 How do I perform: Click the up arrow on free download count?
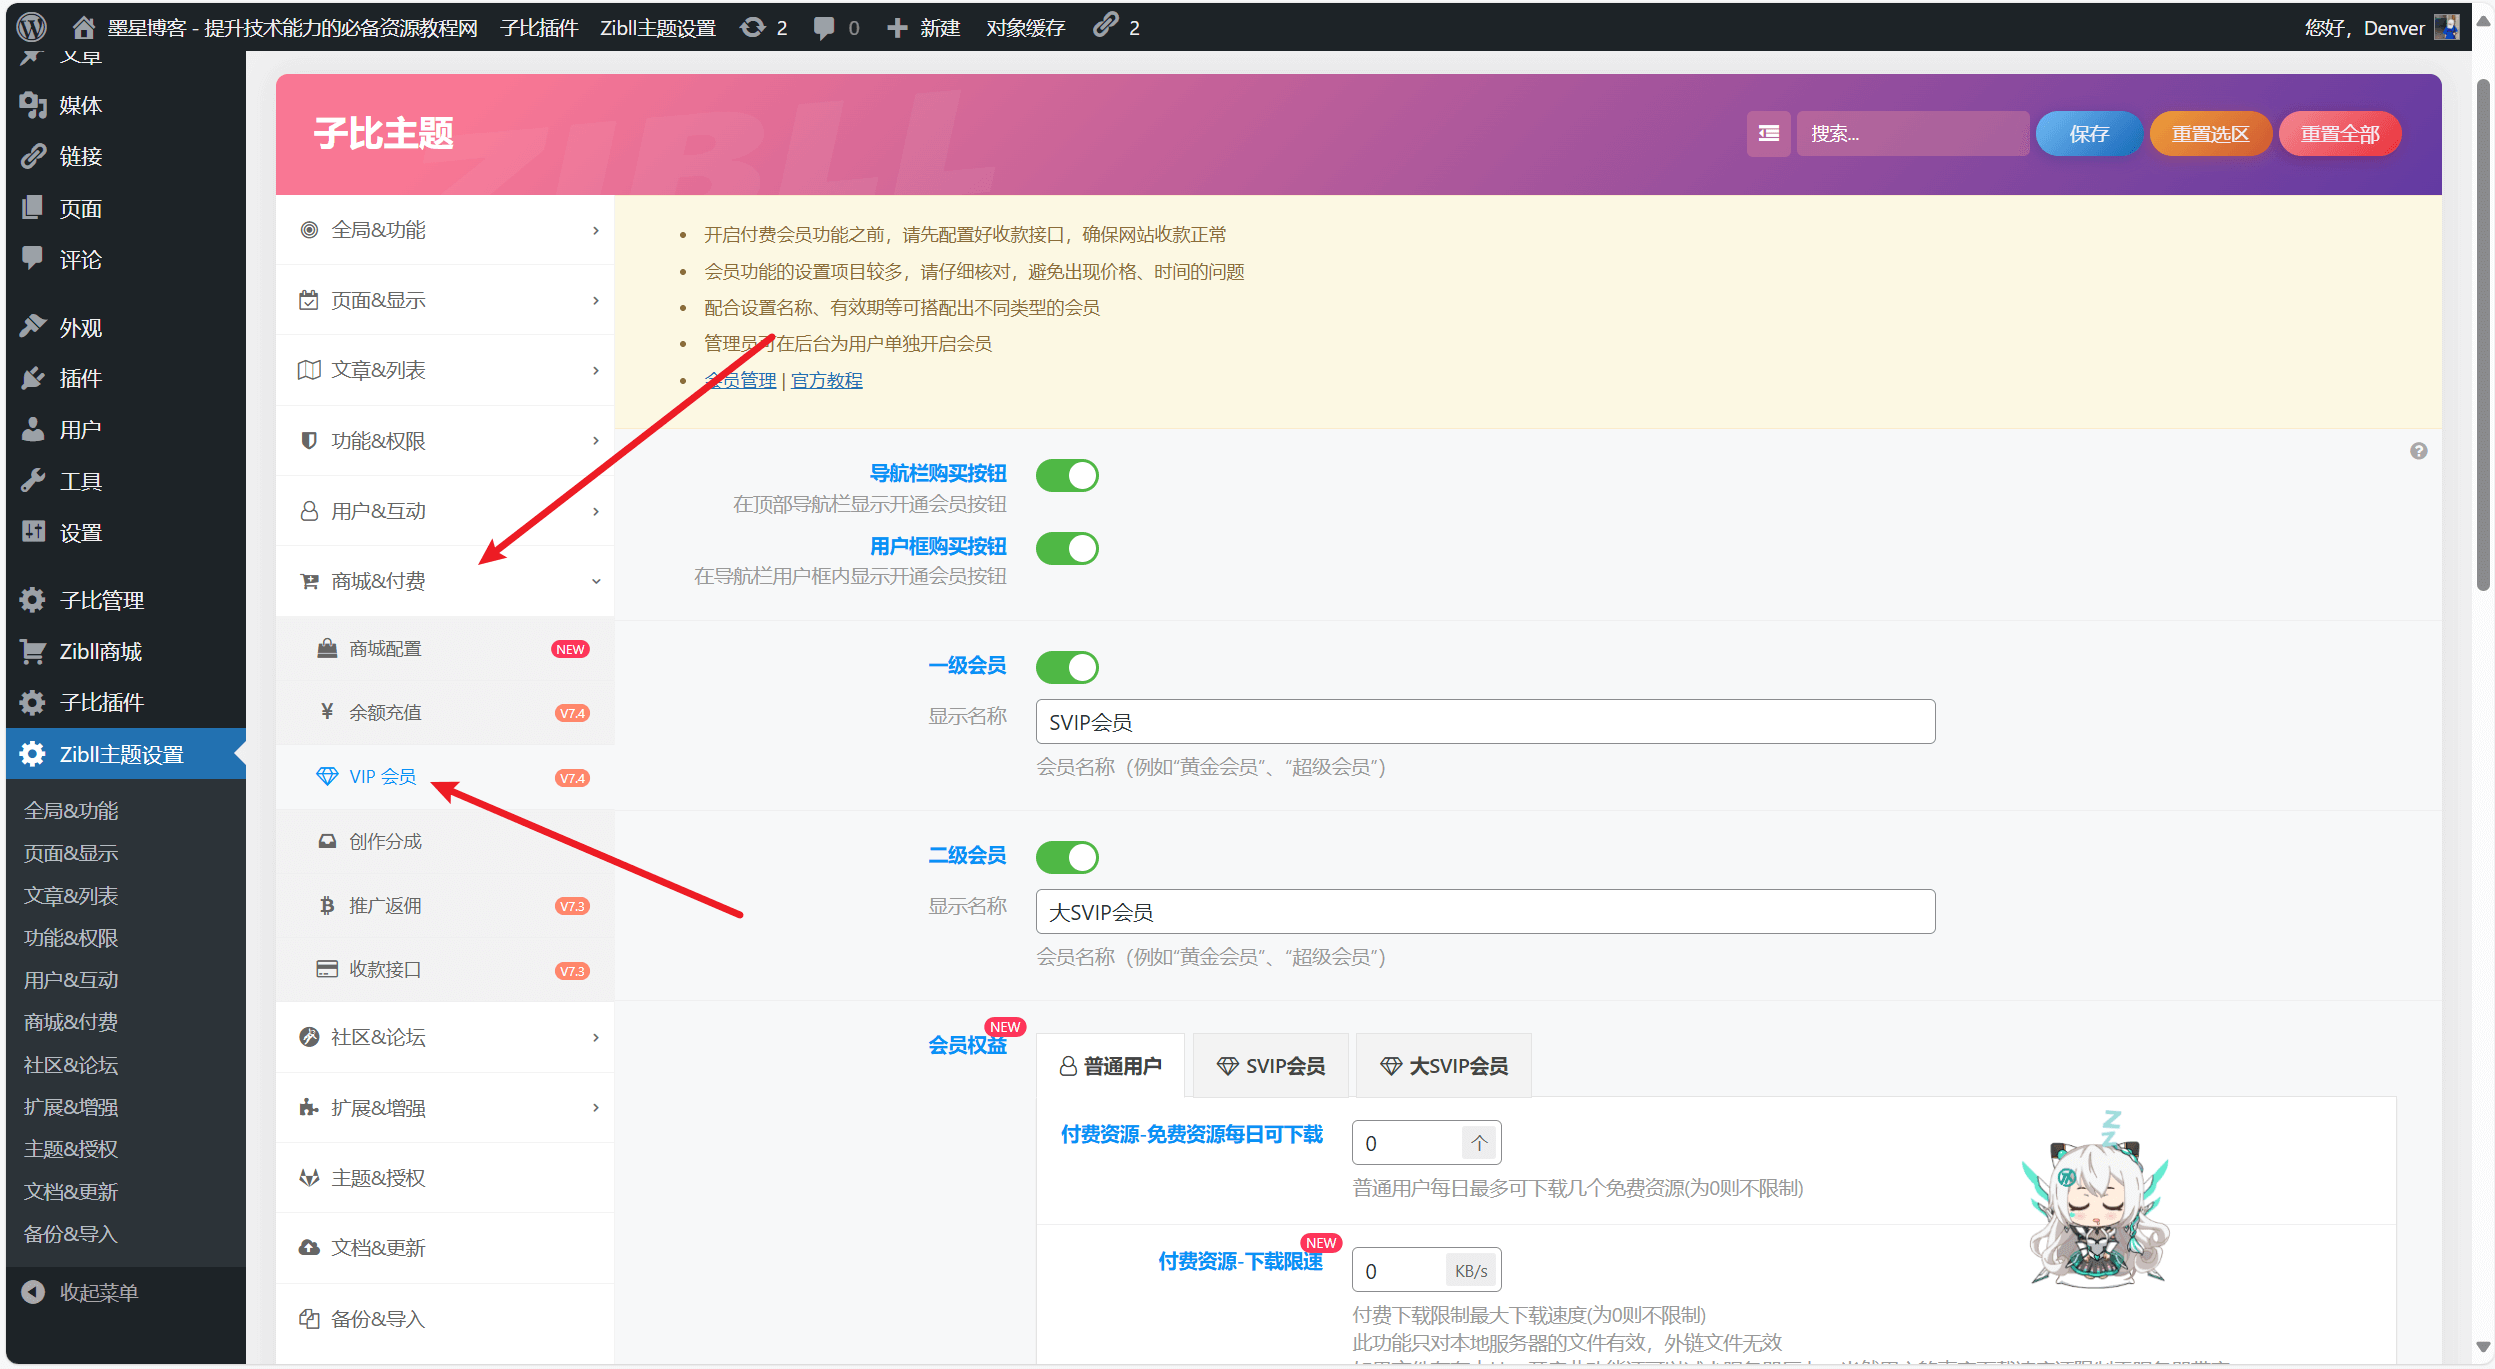[x=1479, y=1143]
